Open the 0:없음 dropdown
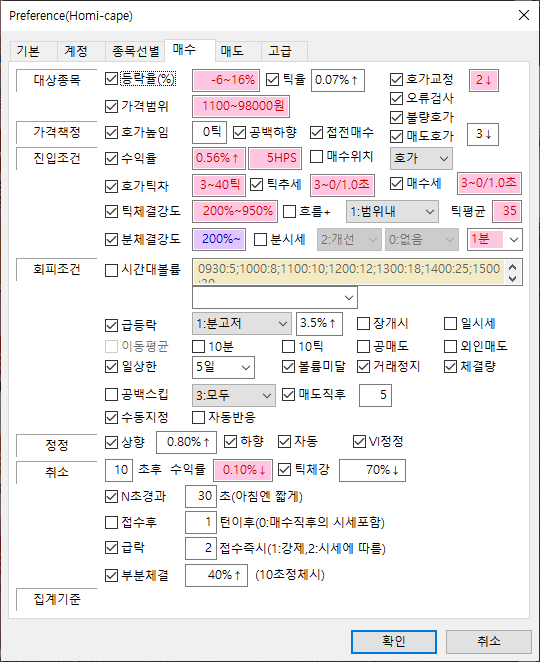This screenshot has width=540, height=662. (x=422, y=240)
